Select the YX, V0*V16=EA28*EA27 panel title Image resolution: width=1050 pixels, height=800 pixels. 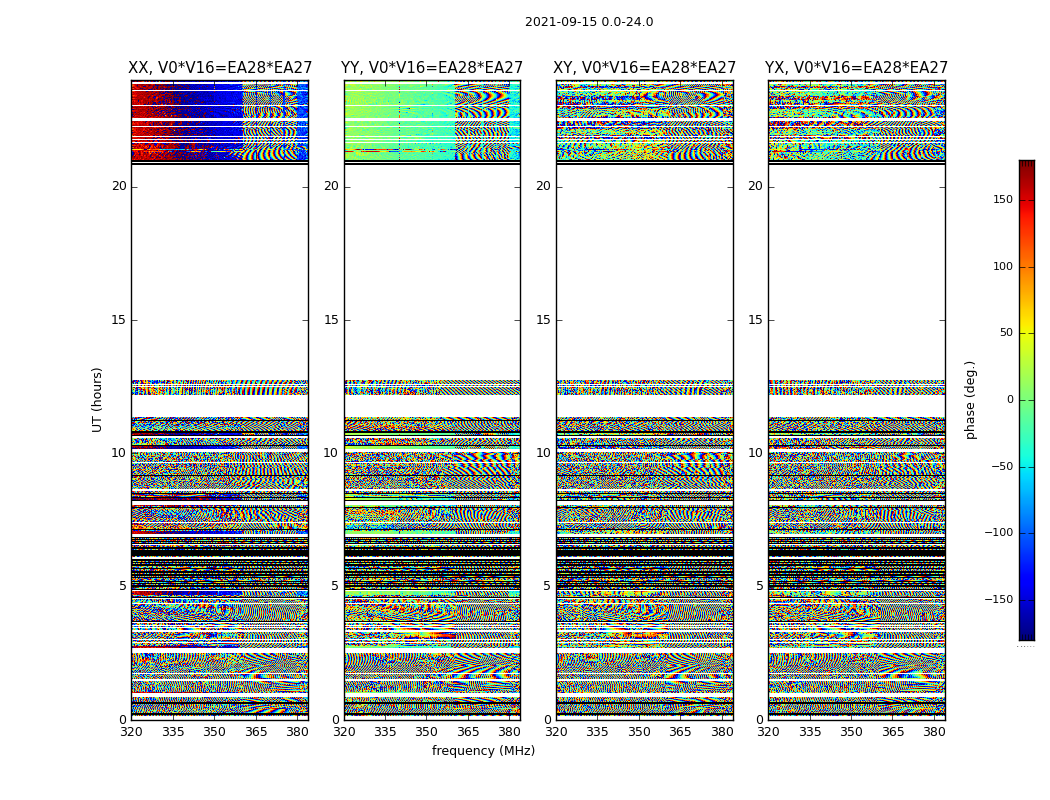coord(856,68)
